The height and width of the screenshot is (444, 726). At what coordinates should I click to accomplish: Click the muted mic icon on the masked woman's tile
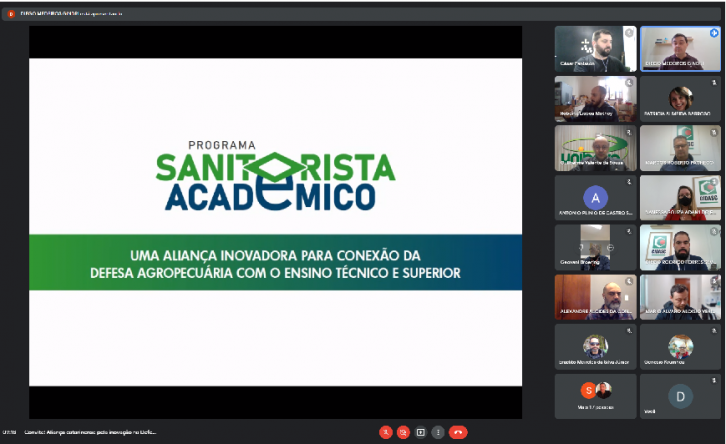click(x=714, y=182)
